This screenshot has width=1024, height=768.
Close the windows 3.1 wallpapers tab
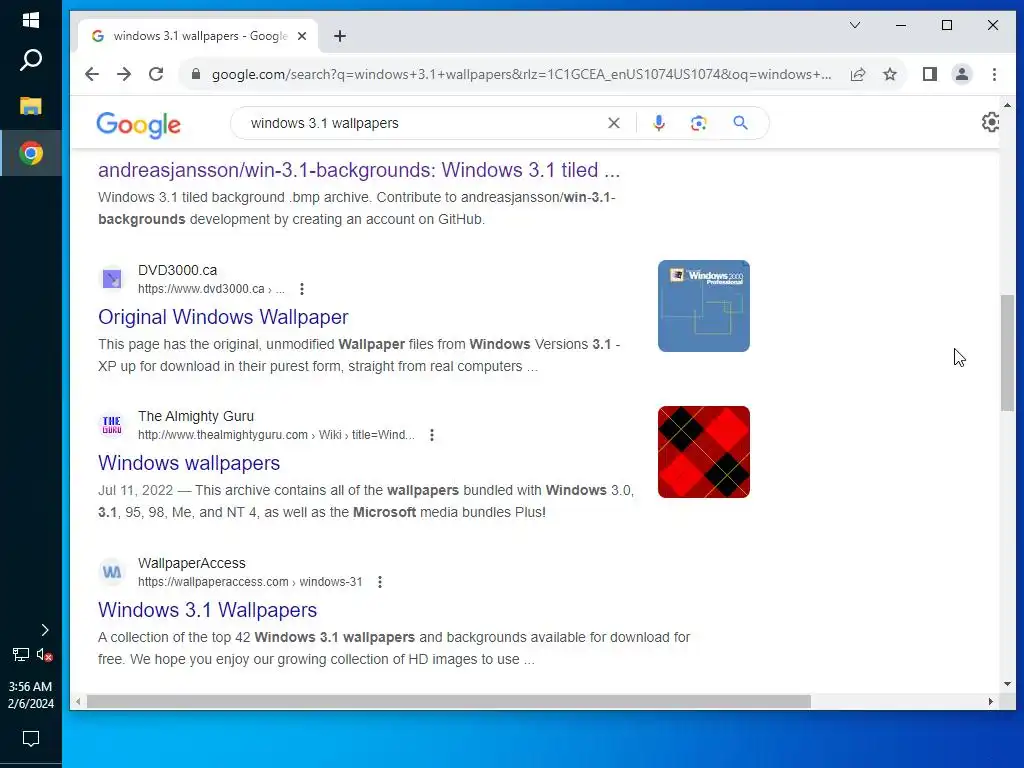tap(302, 37)
